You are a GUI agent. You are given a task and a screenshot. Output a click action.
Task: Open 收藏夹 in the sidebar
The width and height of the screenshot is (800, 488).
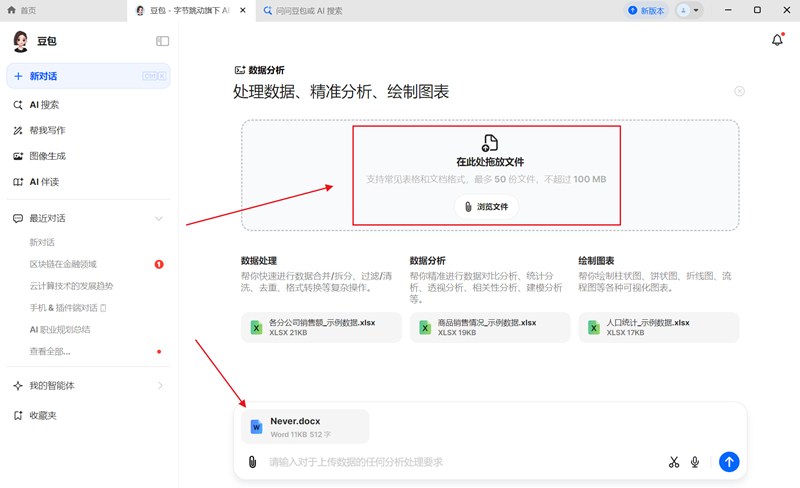(x=88, y=416)
